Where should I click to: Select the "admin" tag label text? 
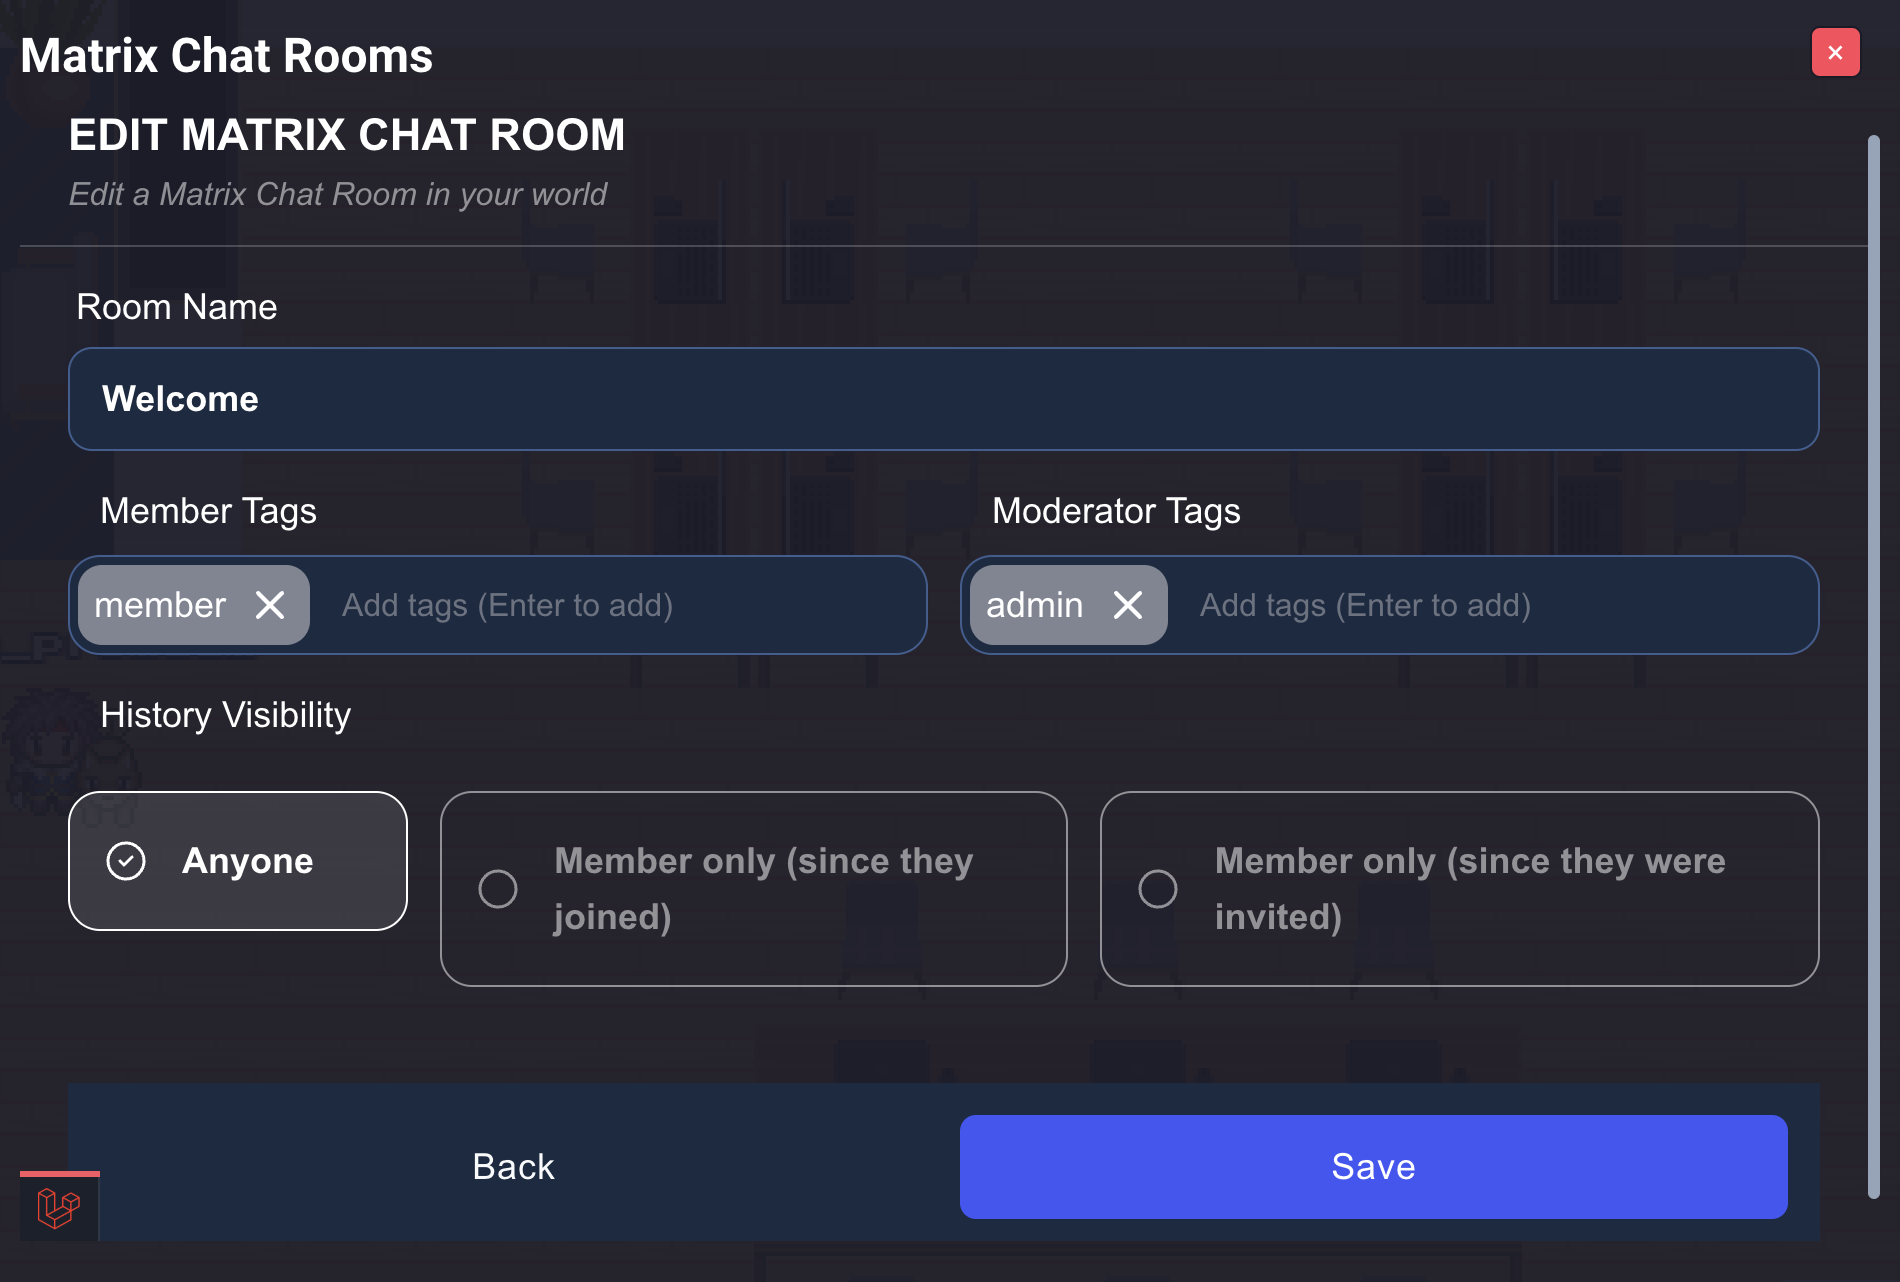tap(1033, 604)
